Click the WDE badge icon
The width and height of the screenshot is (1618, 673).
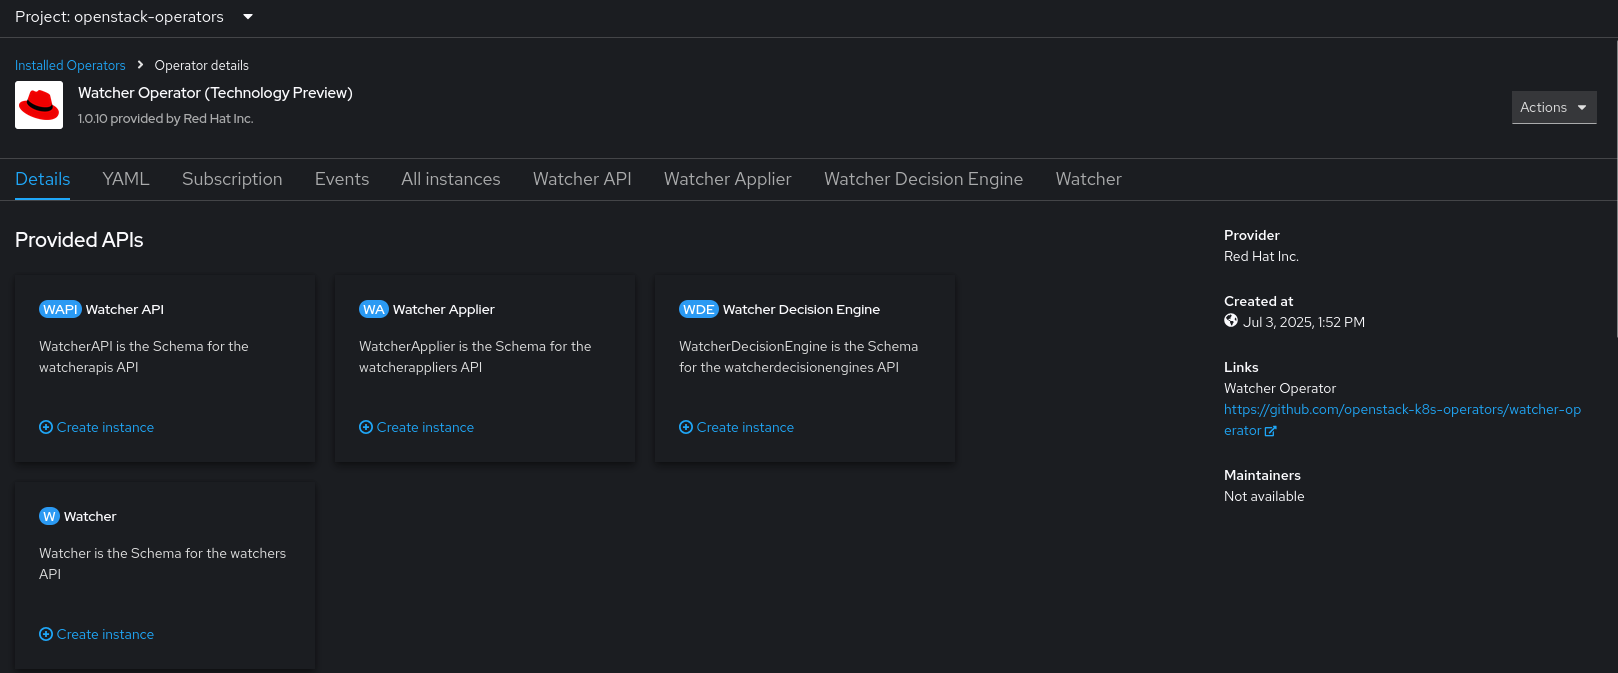pos(698,309)
